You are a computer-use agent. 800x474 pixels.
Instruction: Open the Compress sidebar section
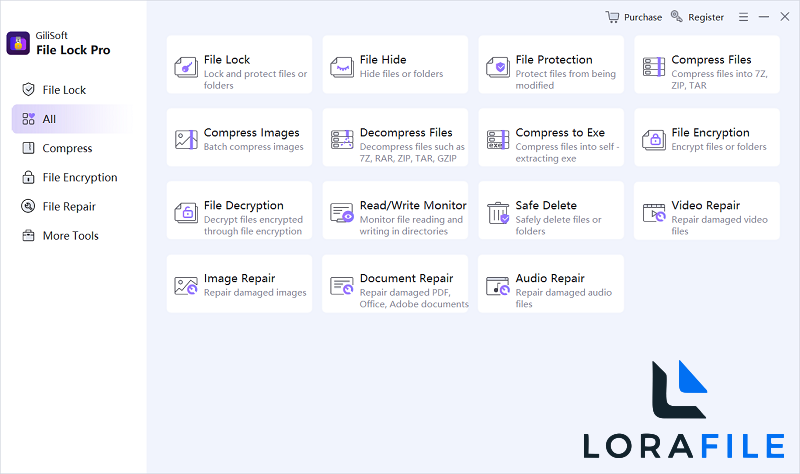[73, 148]
